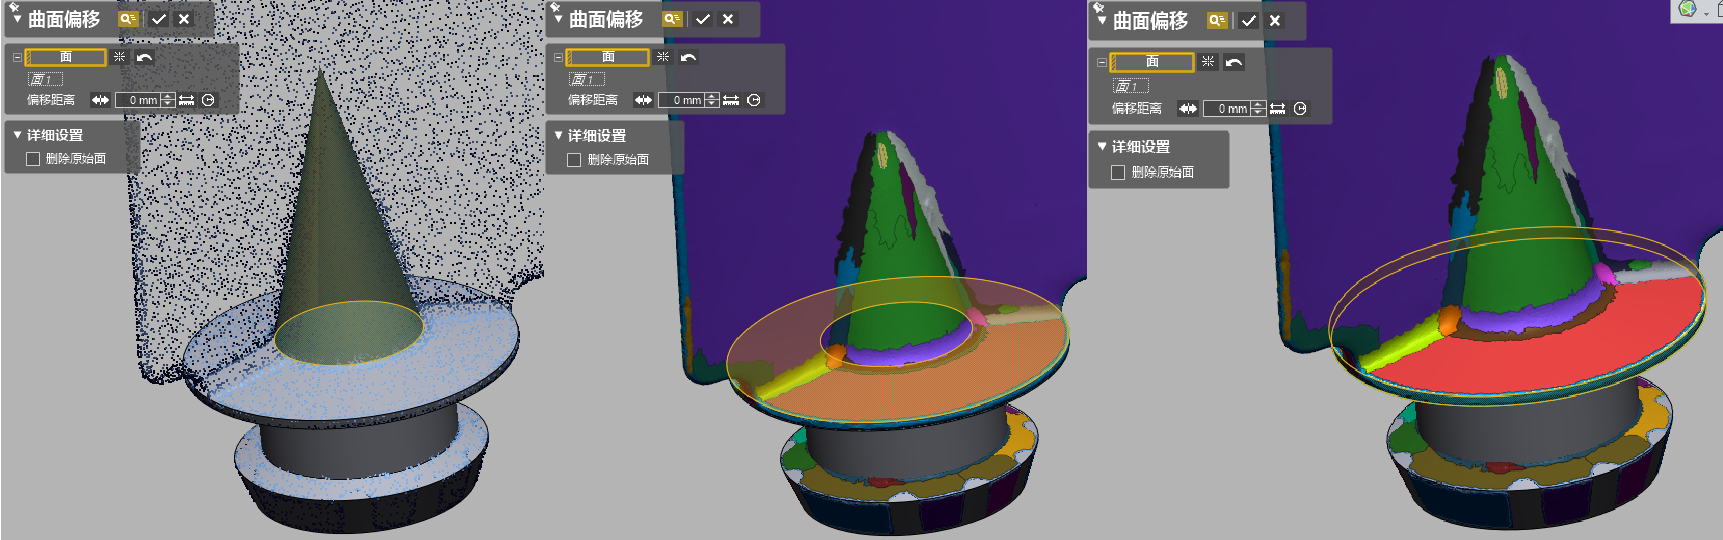Collapse 曲面偏移 title triangle in middle panel
Image resolution: width=1723 pixels, height=540 pixels.
pos(558,19)
